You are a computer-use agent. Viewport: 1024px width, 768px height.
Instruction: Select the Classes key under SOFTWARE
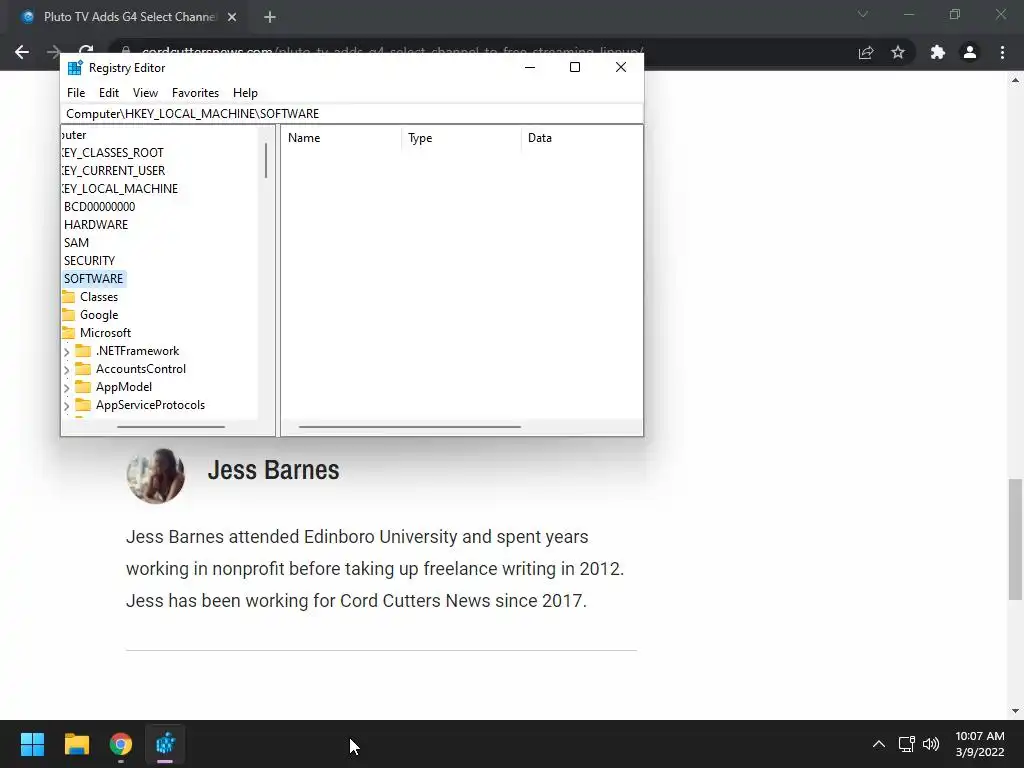coord(99,297)
